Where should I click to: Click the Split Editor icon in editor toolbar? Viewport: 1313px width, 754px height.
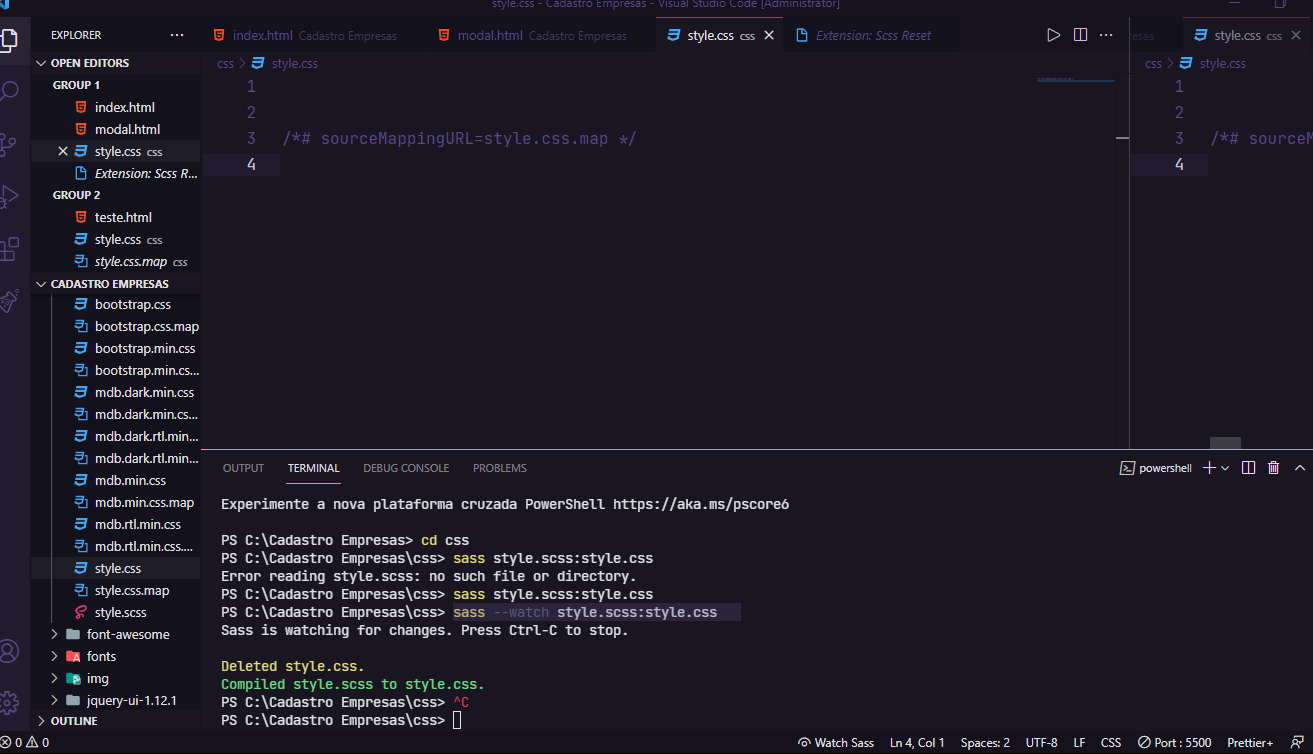coord(1080,35)
